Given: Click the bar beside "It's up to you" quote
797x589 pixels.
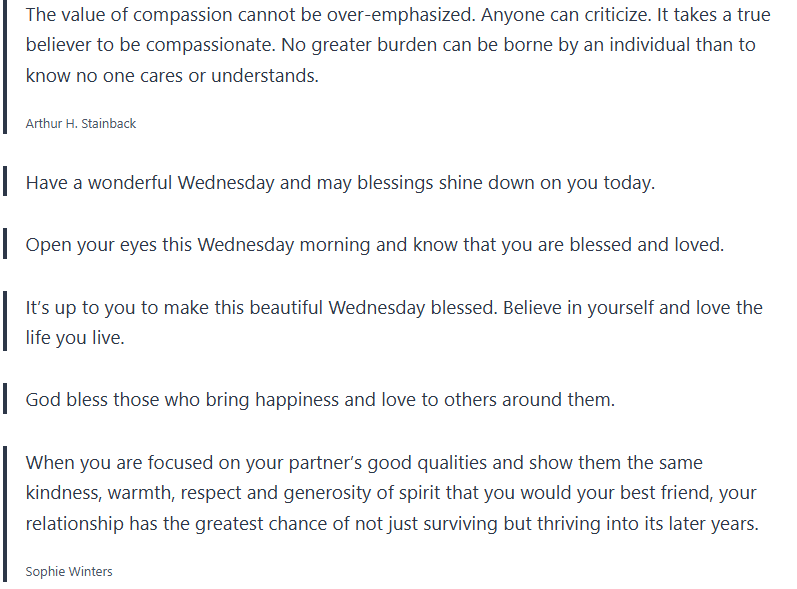Looking at the screenshot, I should tap(4, 322).
